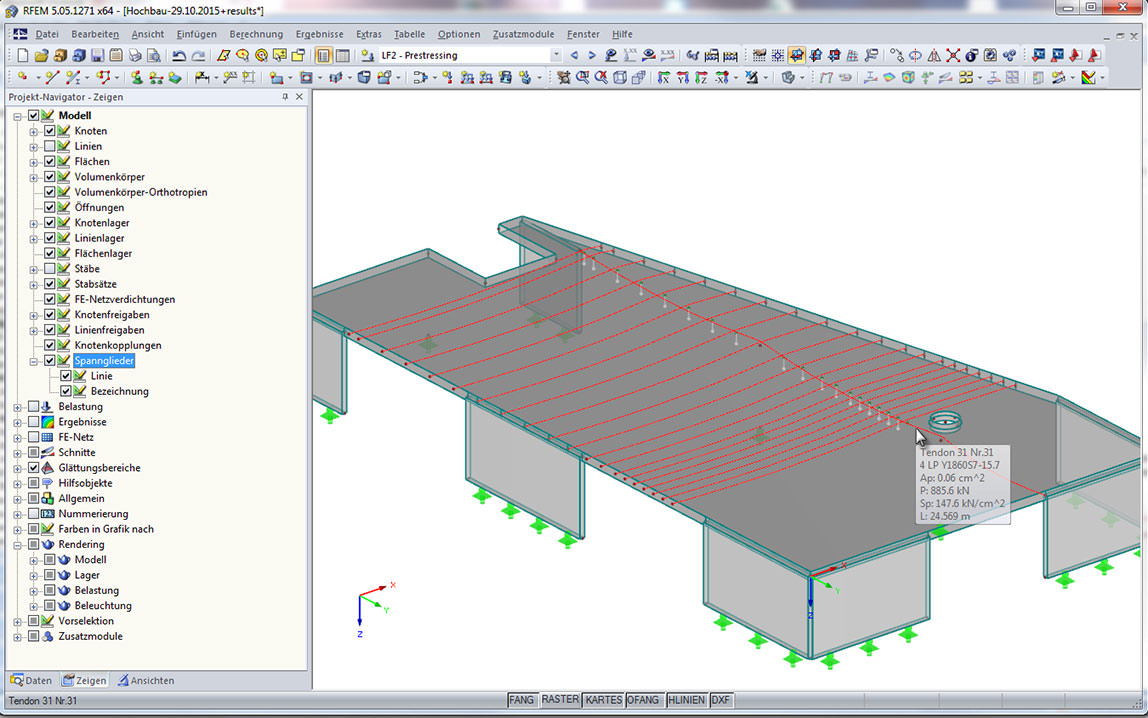Toggle the Öffnungen checkbox

tap(49, 207)
